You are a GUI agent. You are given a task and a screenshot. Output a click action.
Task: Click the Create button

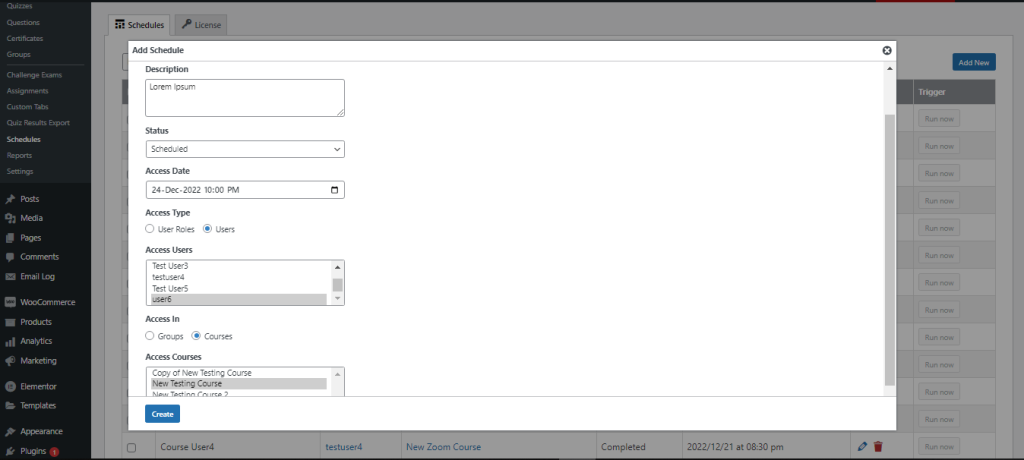(162, 414)
